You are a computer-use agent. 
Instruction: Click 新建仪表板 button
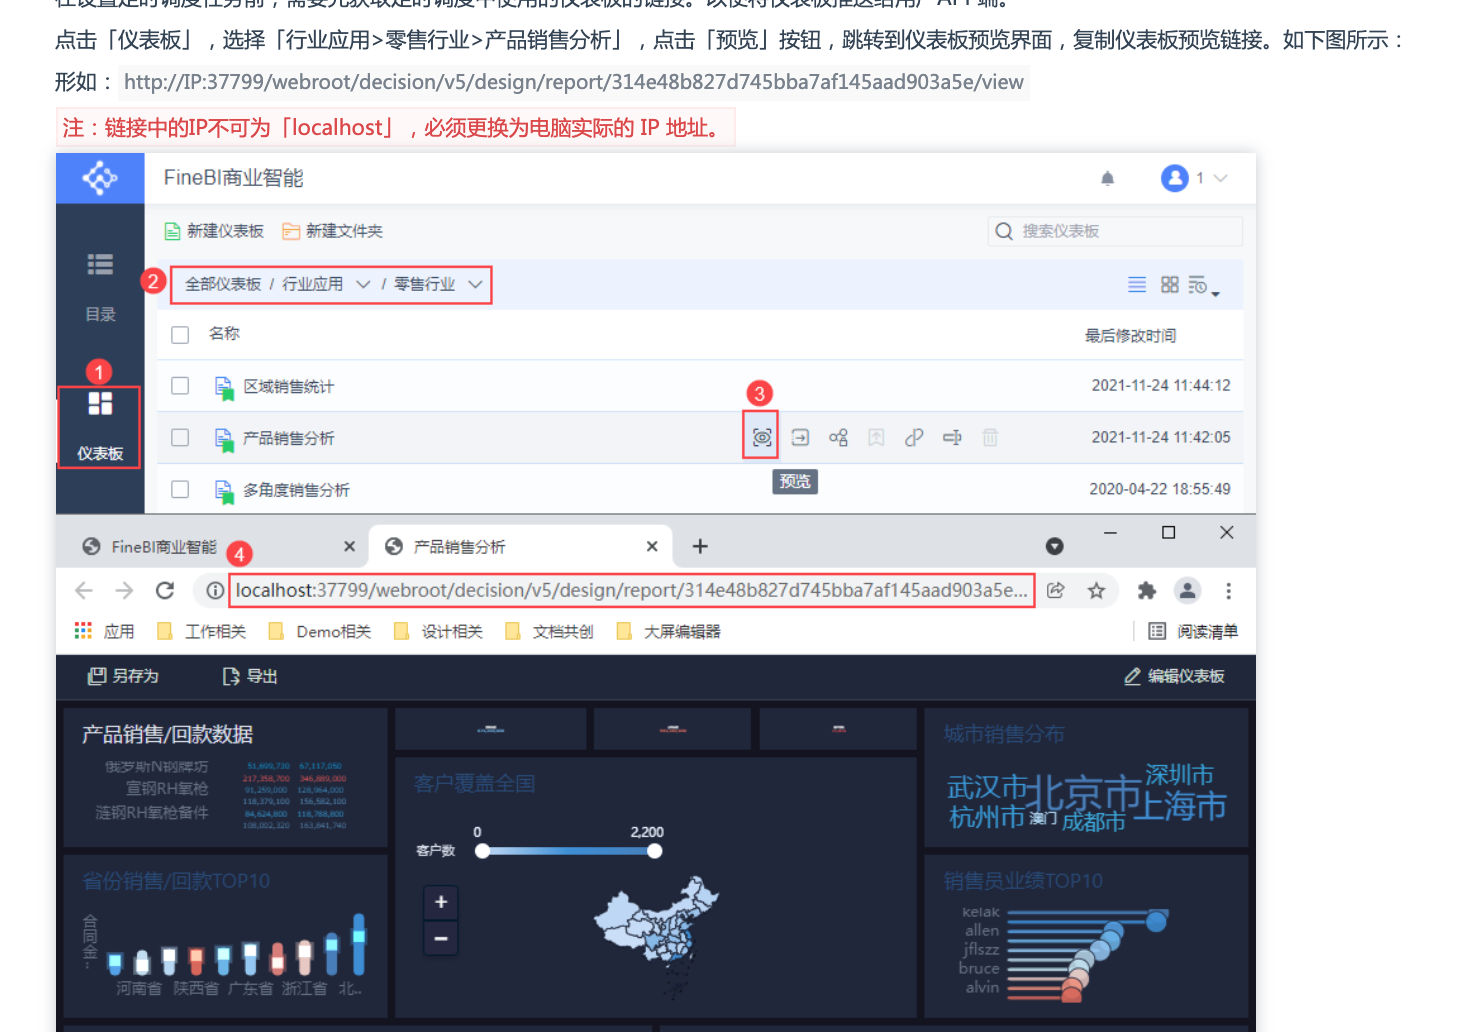(214, 231)
